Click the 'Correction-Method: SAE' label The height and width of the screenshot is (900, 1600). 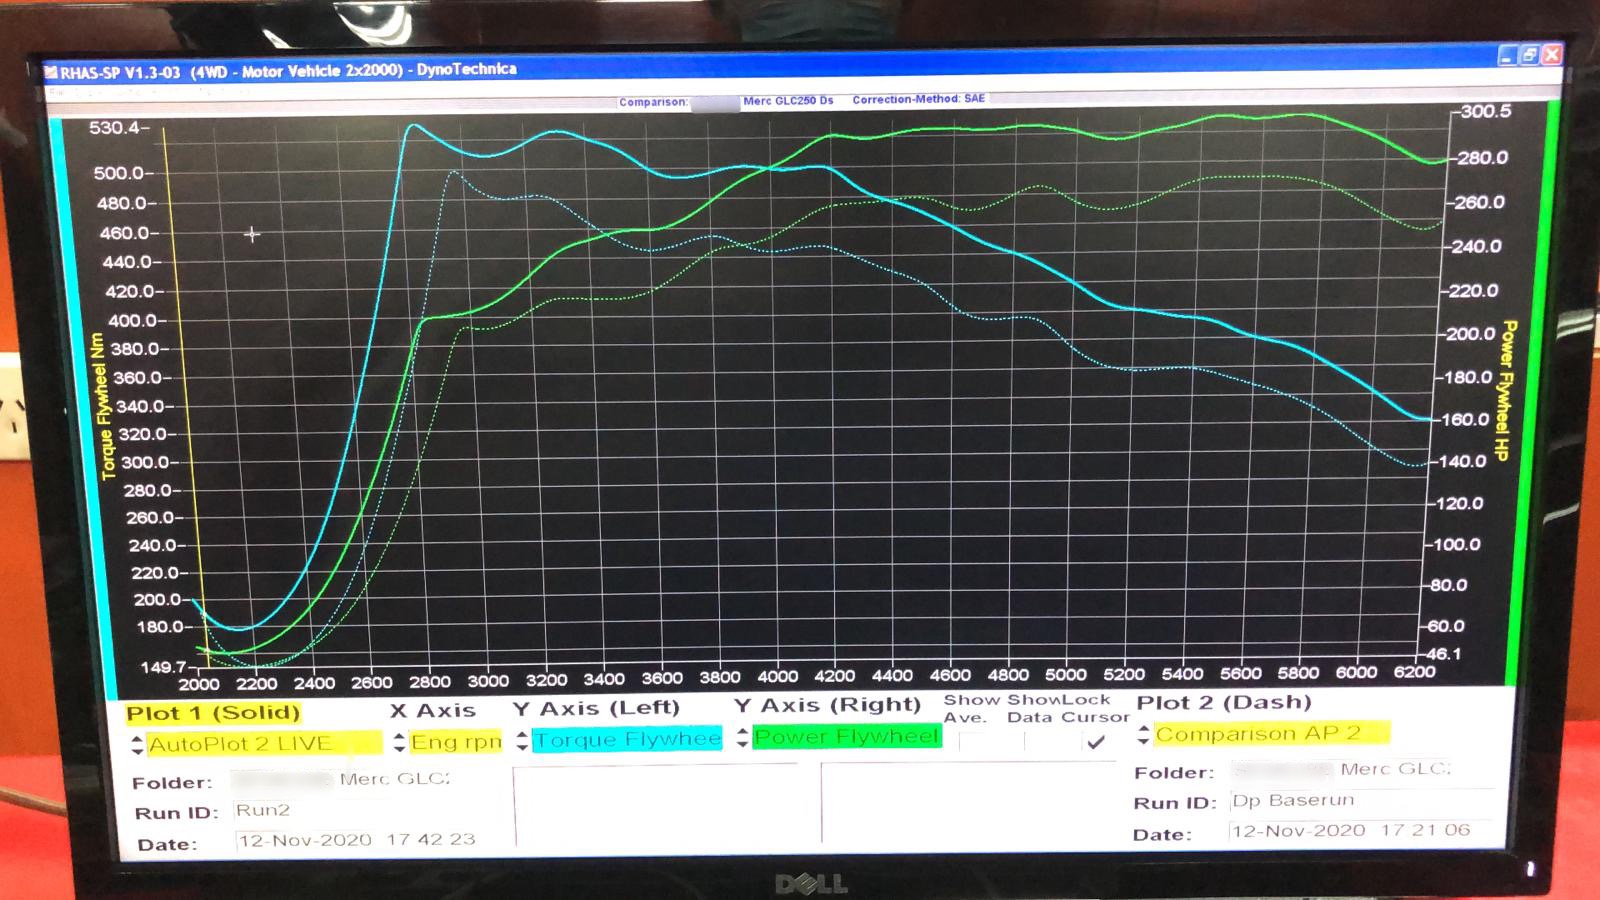pyautogui.click(x=918, y=99)
